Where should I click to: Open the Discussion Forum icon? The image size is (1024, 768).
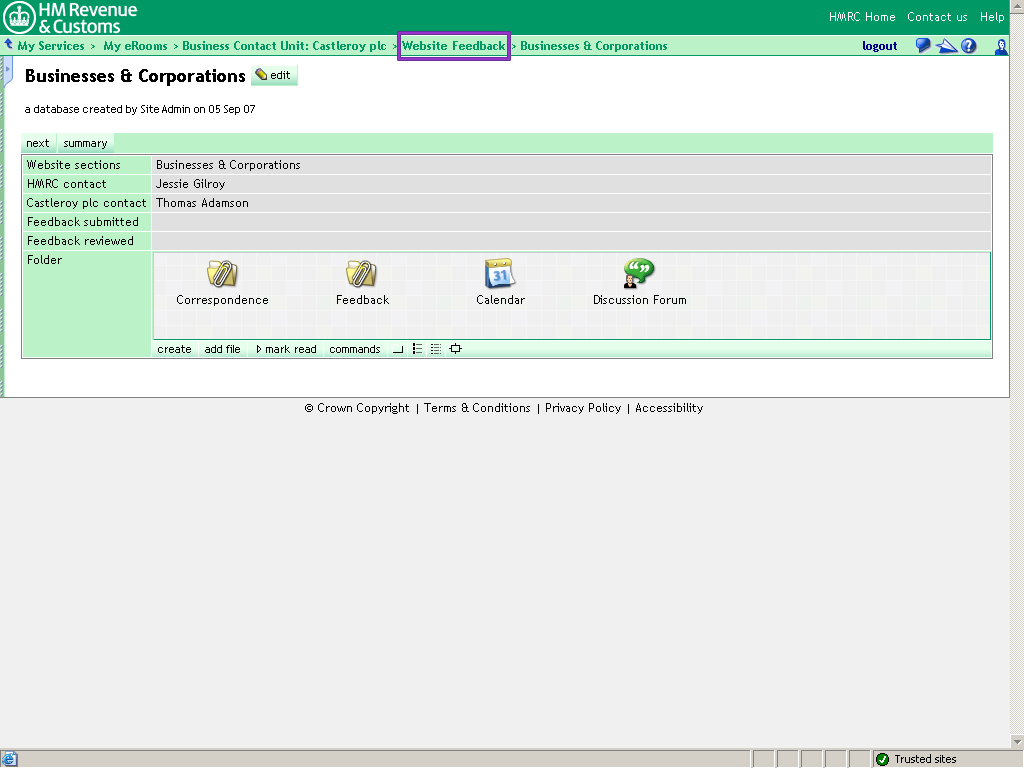(638, 273)
